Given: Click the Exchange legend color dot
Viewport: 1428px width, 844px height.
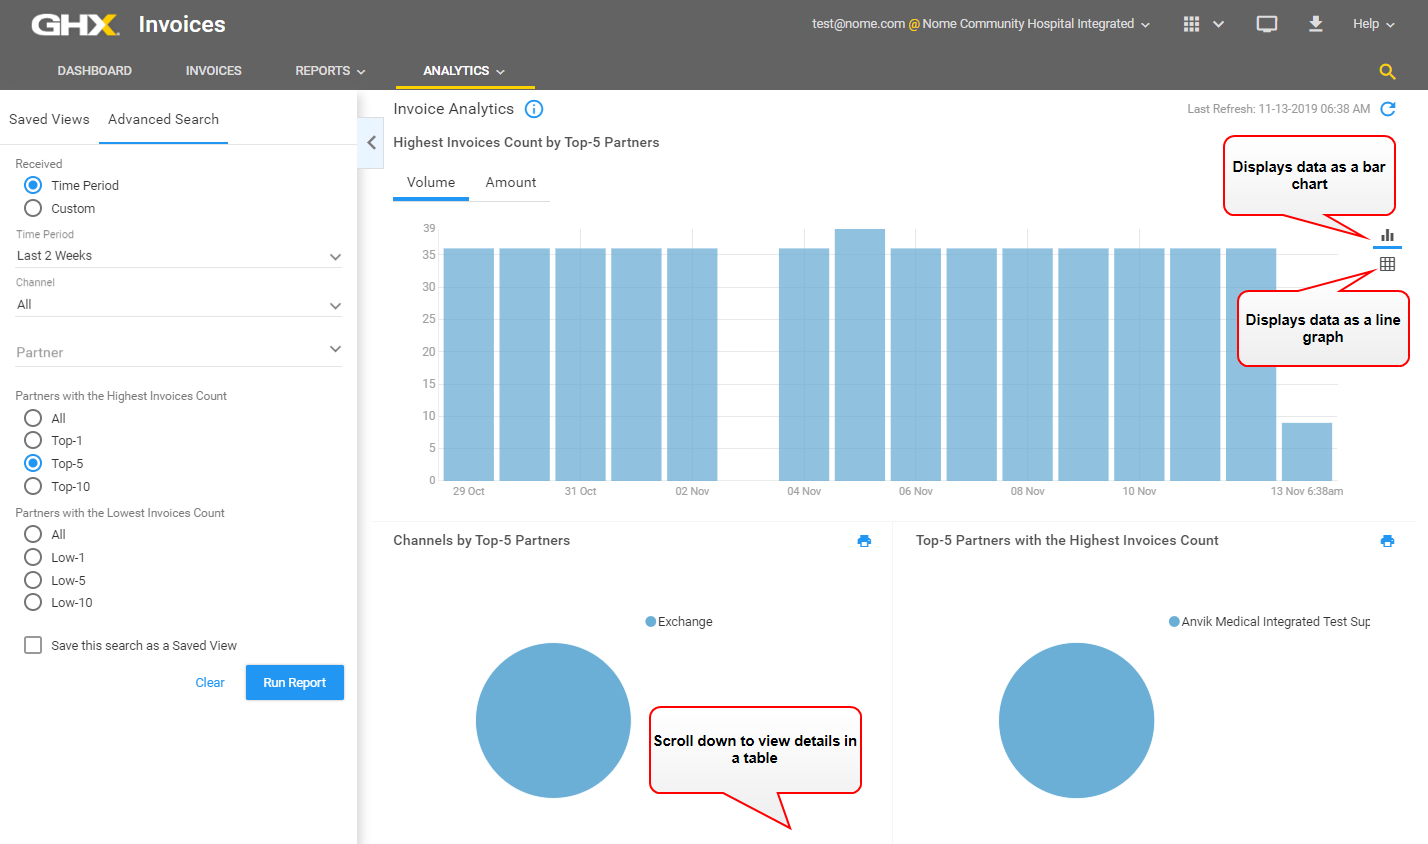Looking at the screenshot, I should (x=651, y=621).
